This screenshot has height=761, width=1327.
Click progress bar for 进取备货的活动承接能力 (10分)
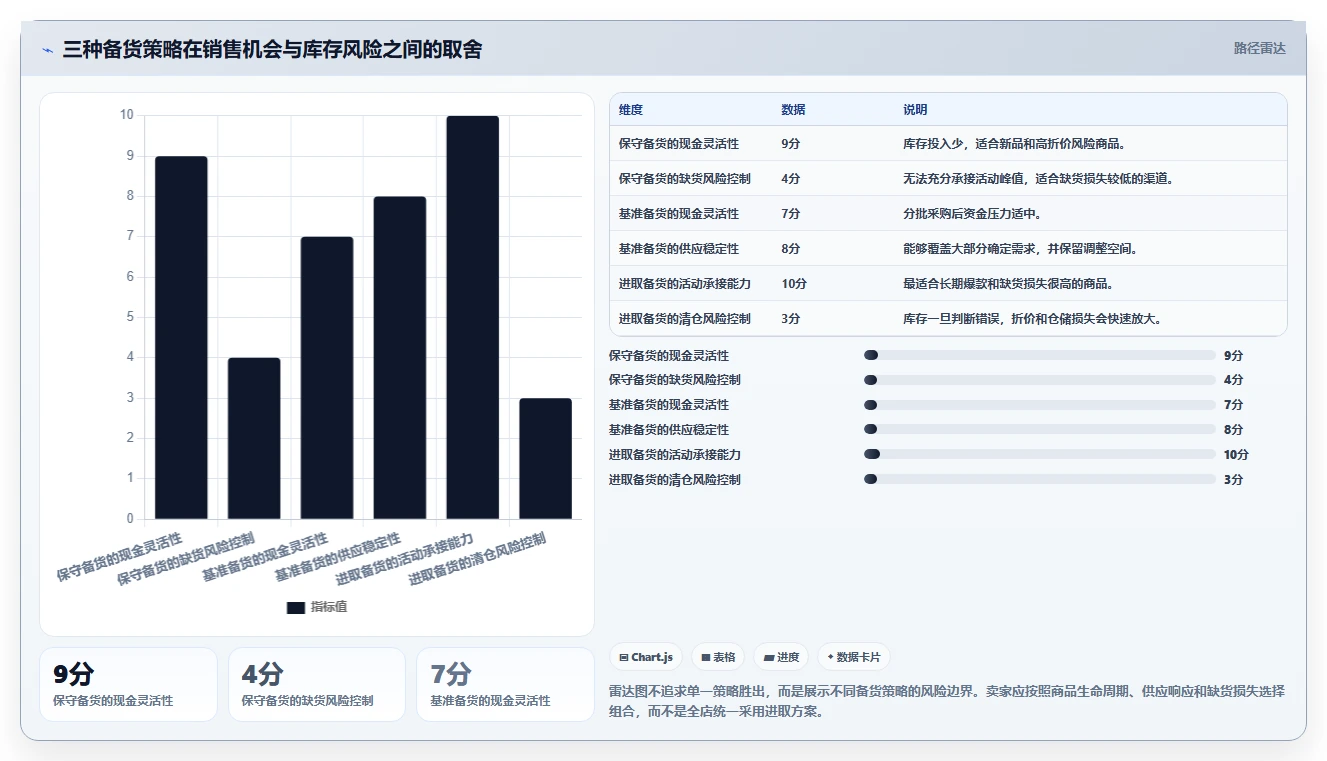pyautogui.click(x=1039, y=454)
